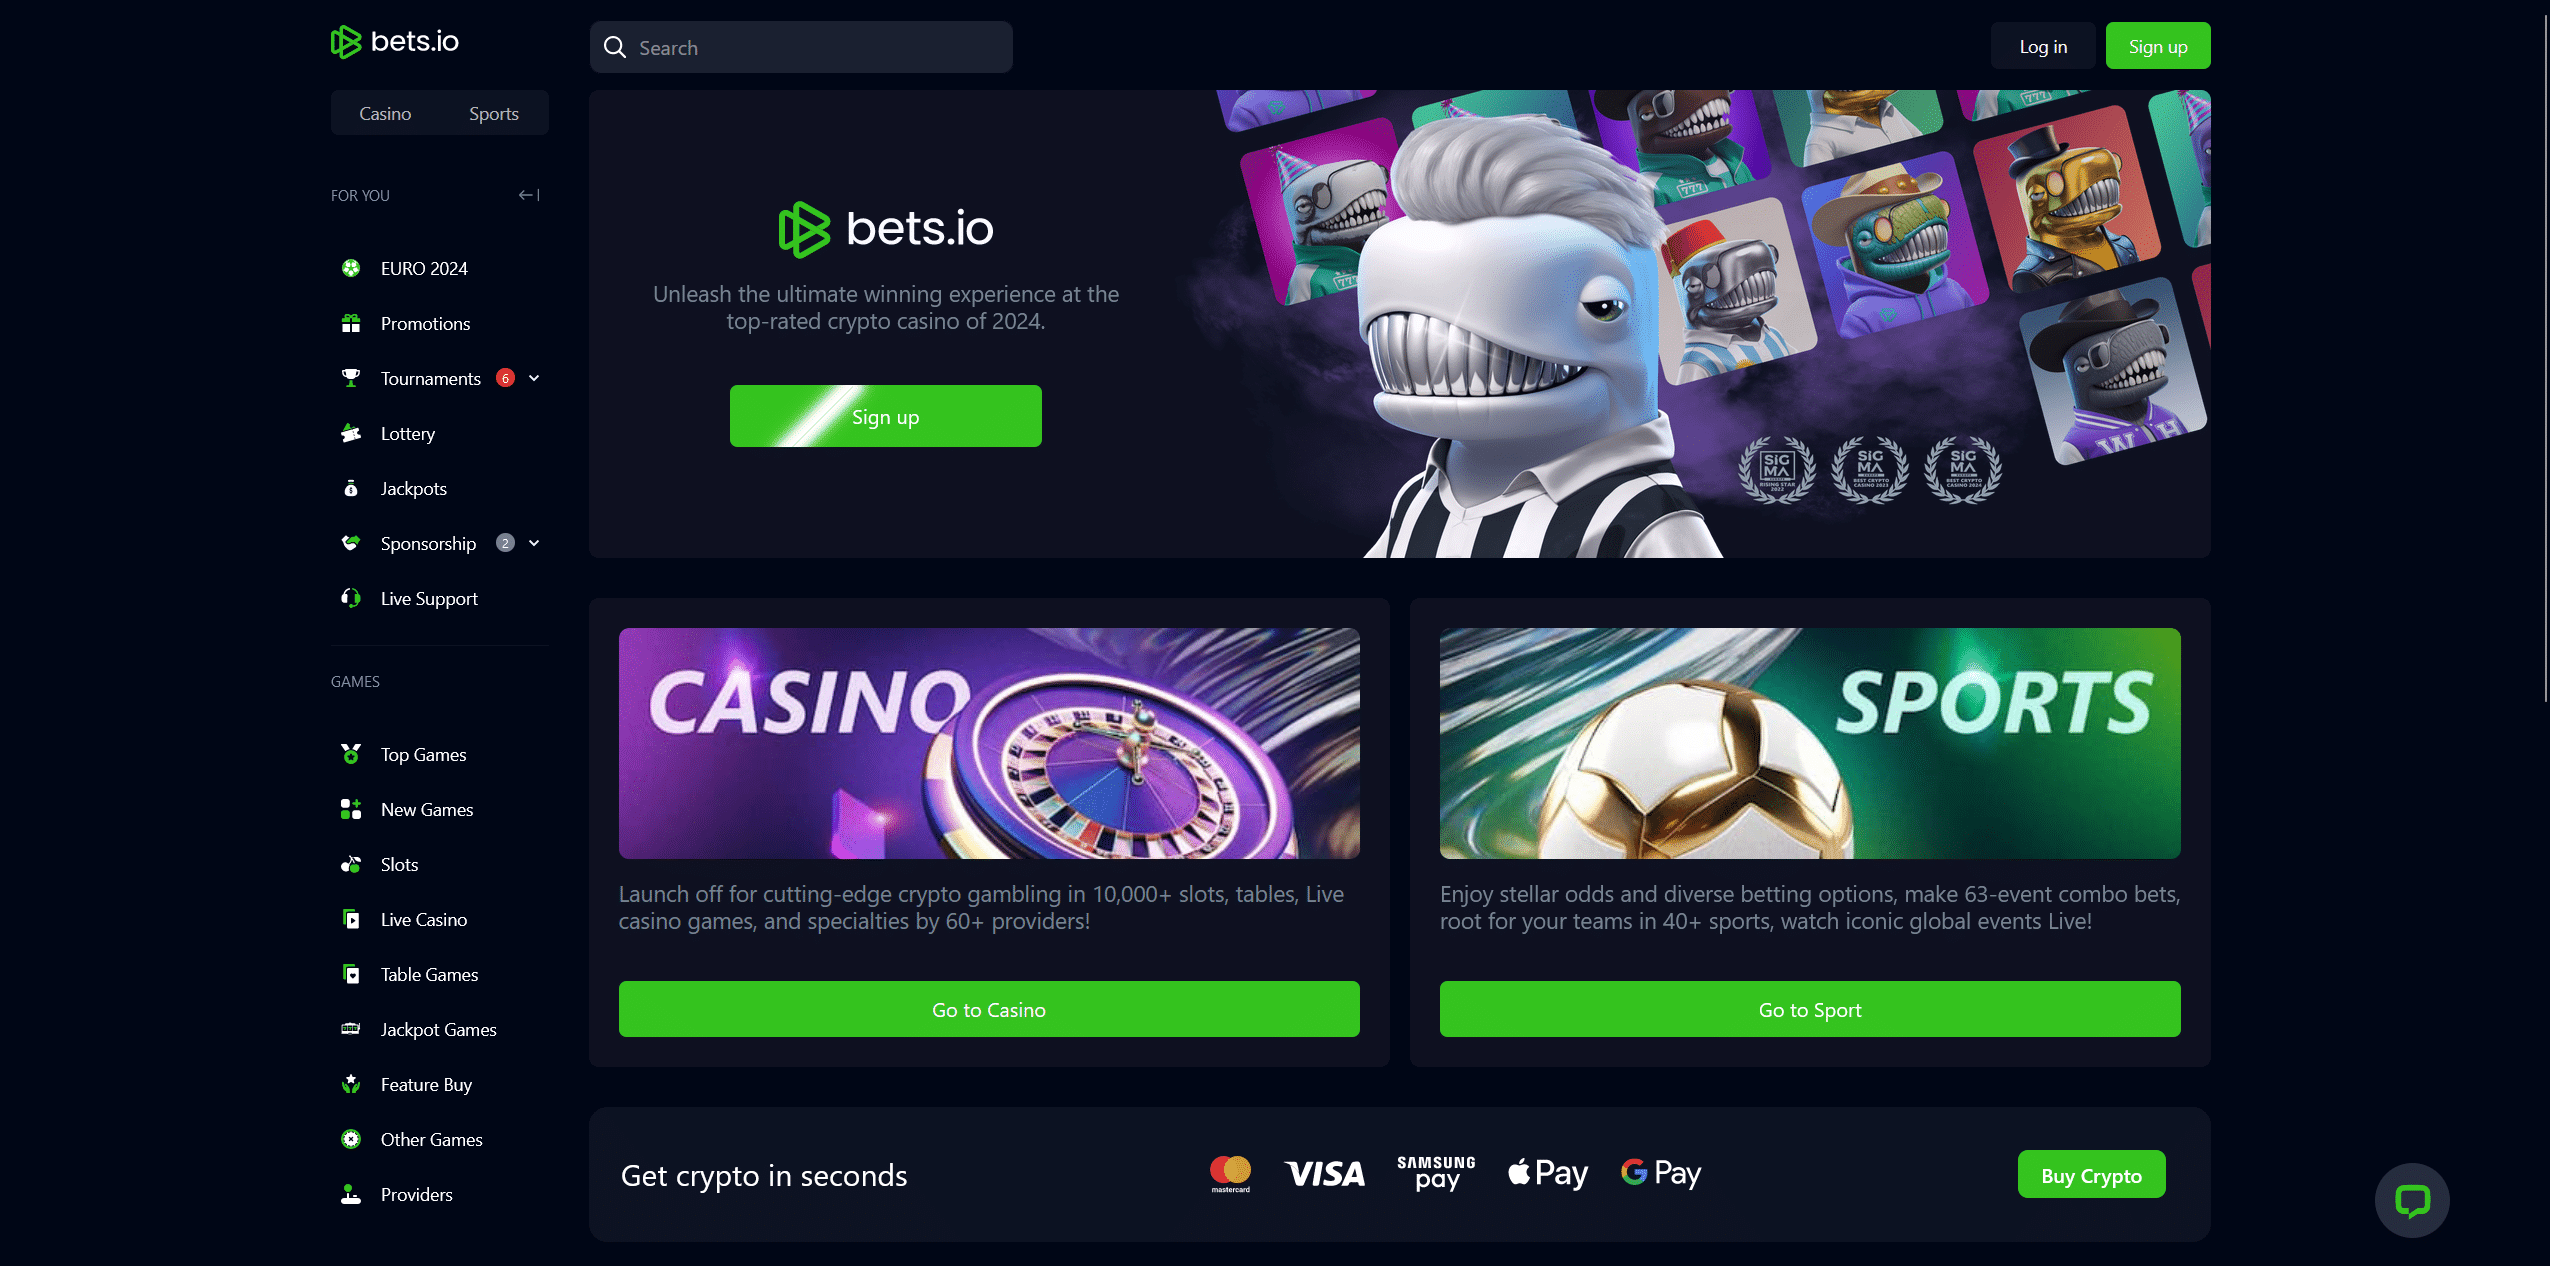
Task: Open the live chat bubble icon
Action: 2412,1200
